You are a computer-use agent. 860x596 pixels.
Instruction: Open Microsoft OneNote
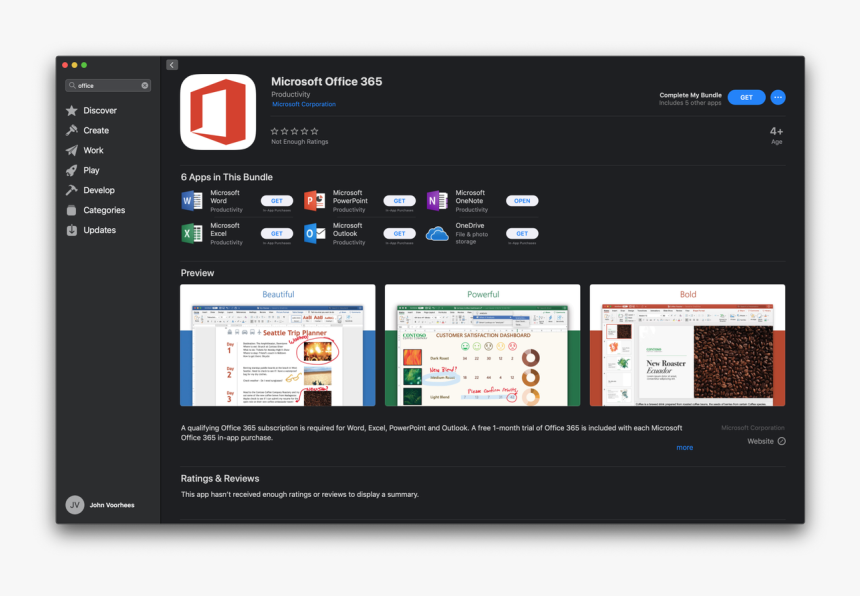[x=522, y=201]
